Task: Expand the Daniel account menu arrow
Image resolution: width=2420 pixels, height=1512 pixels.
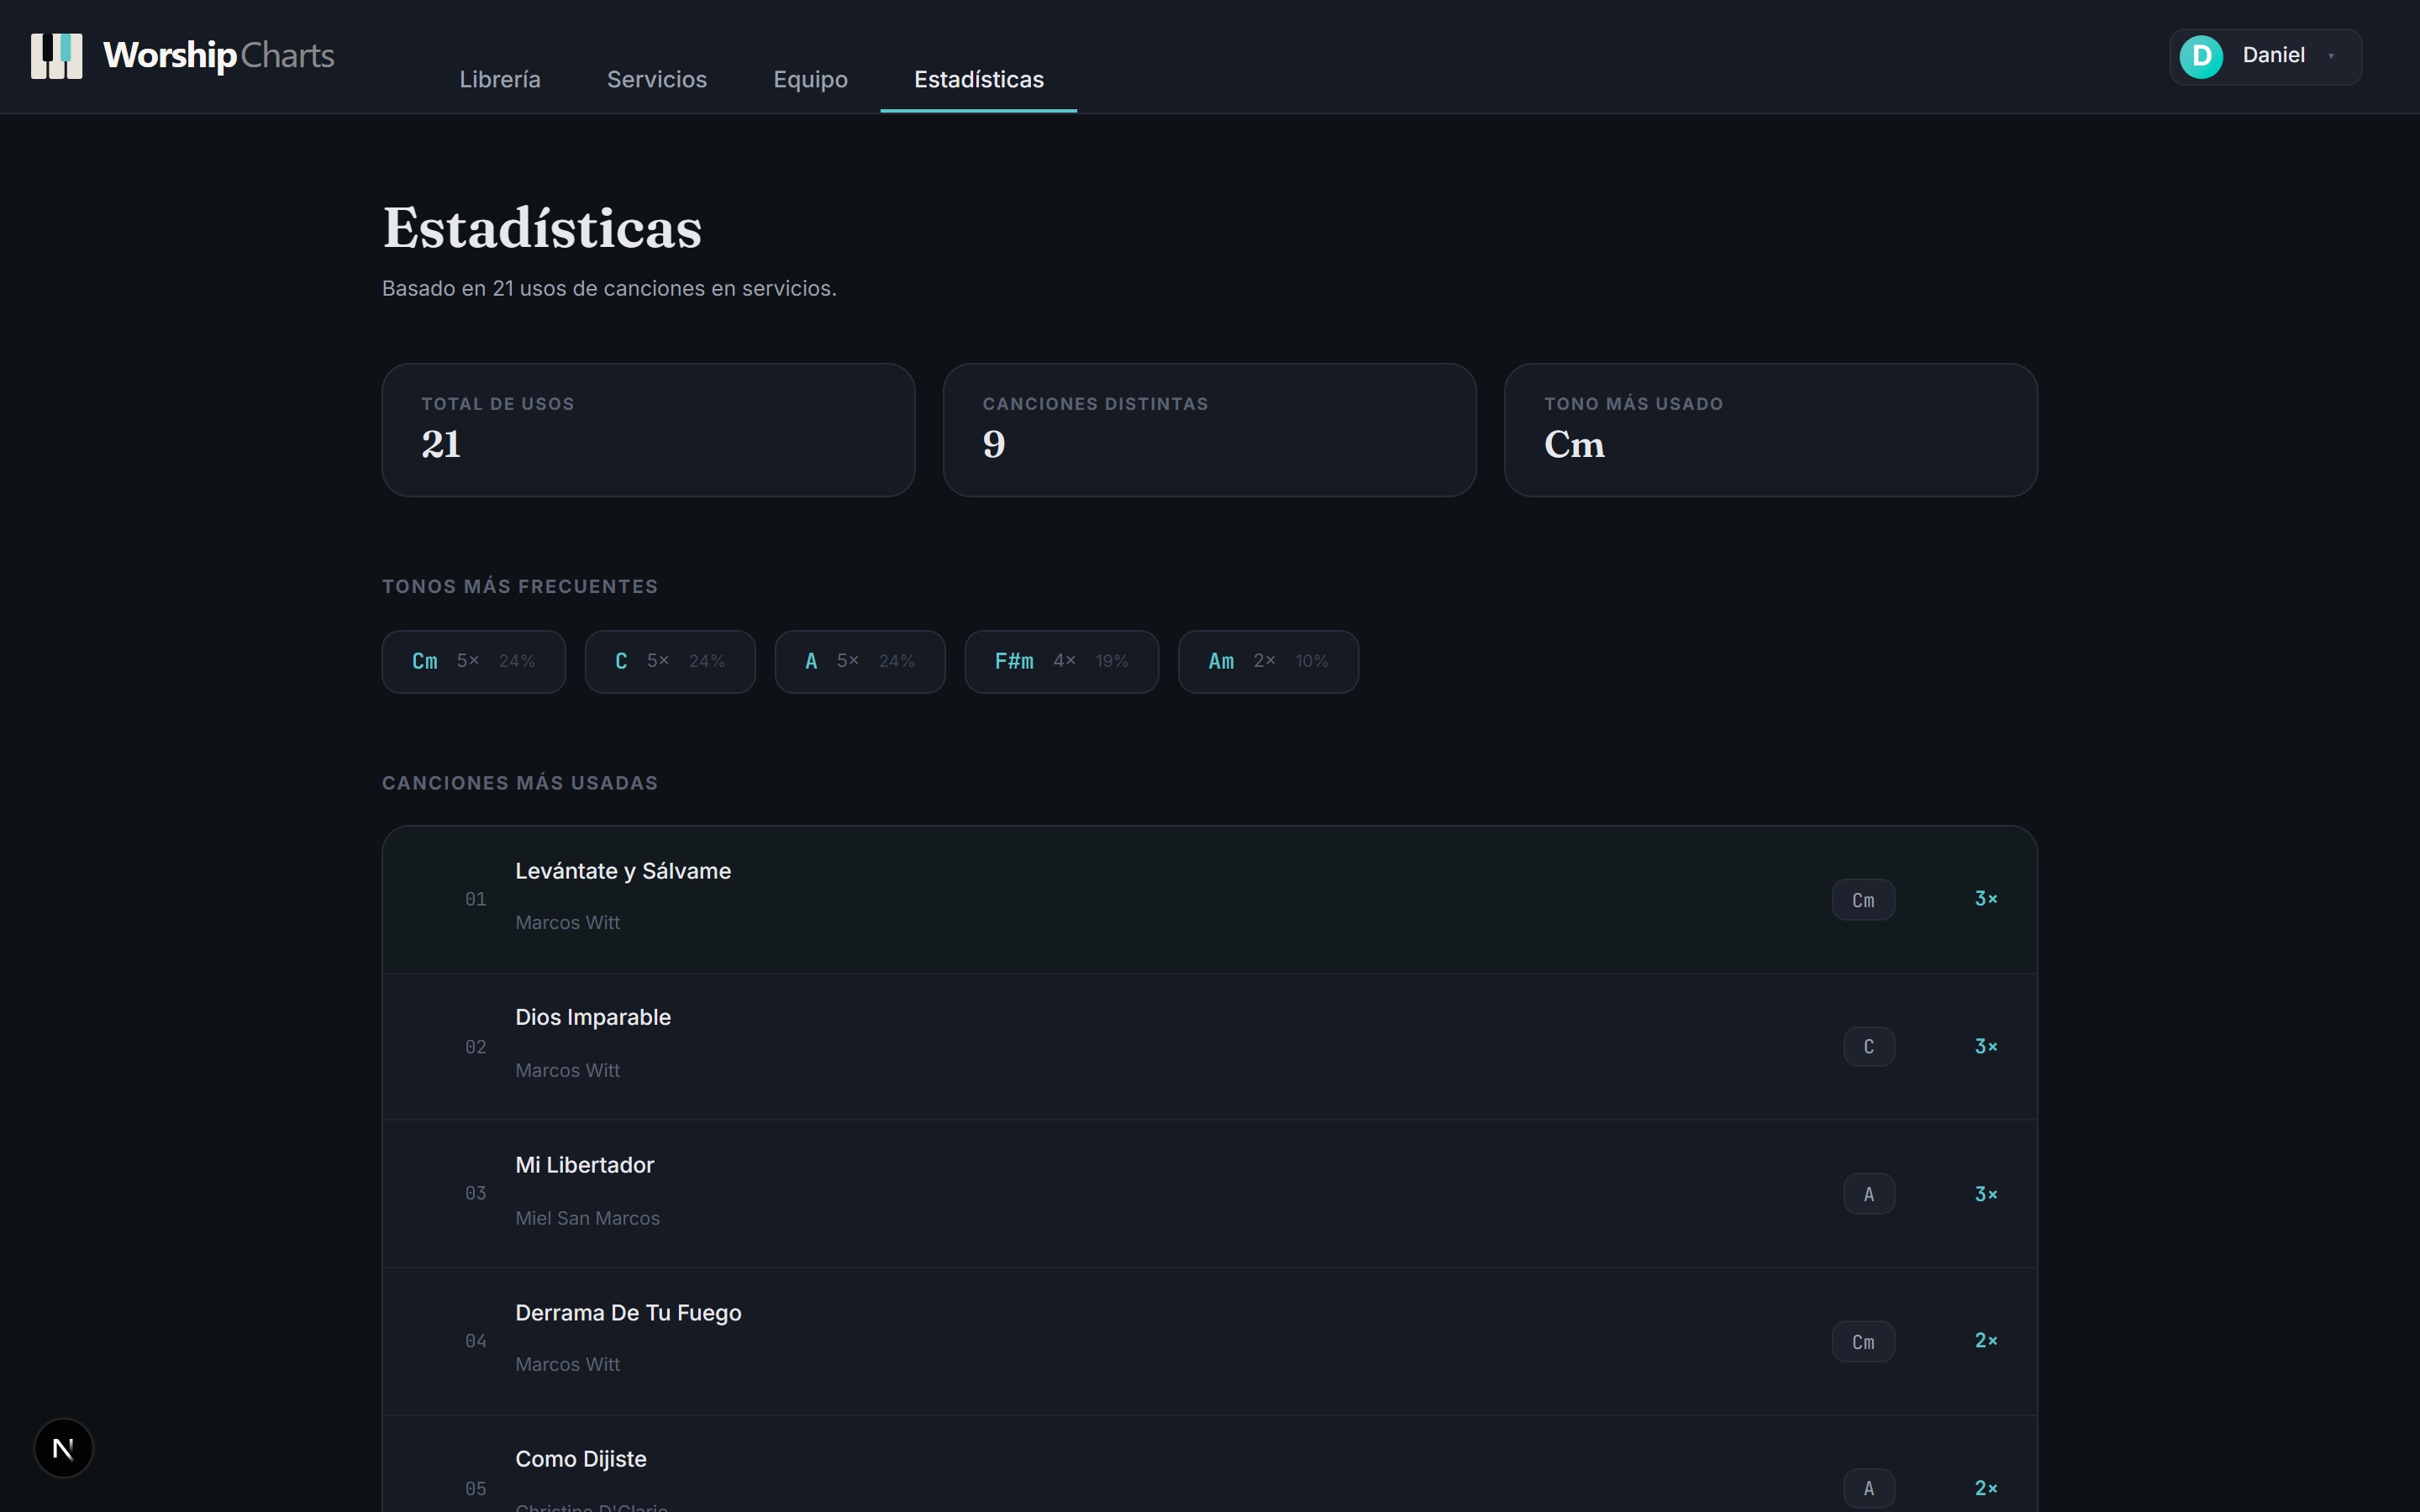Action: [2331, 56]
